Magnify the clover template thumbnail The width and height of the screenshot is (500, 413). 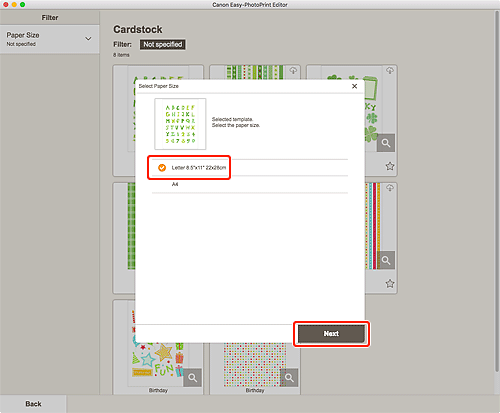[x=386, y=143]
